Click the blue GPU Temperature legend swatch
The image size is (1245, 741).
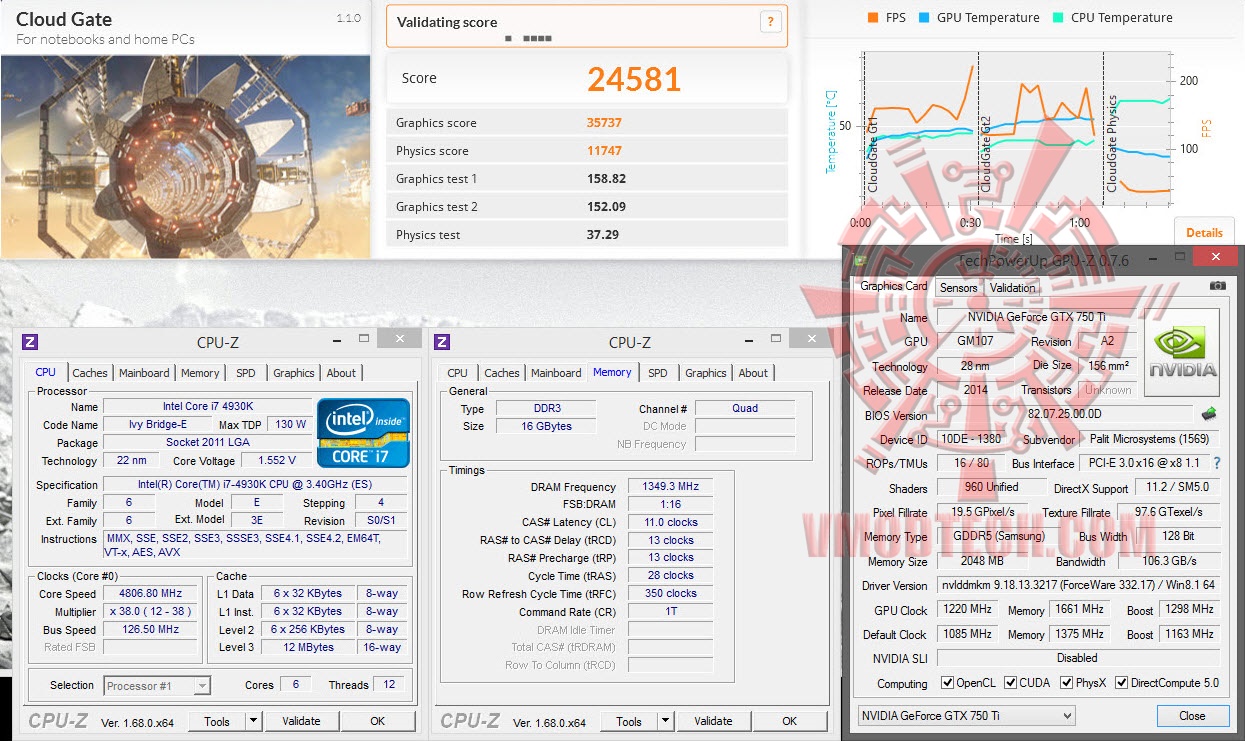click(924, 17)
